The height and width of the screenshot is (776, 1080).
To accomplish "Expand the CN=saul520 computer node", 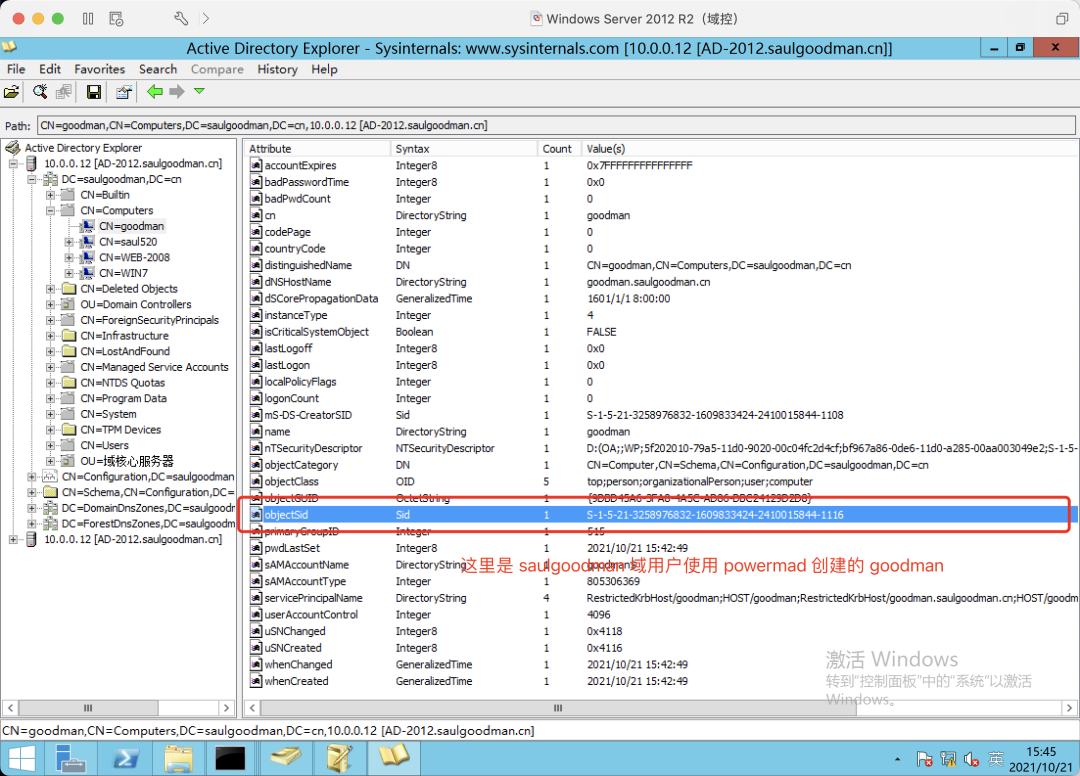I will pyautogui.click(x=69, y=242).
